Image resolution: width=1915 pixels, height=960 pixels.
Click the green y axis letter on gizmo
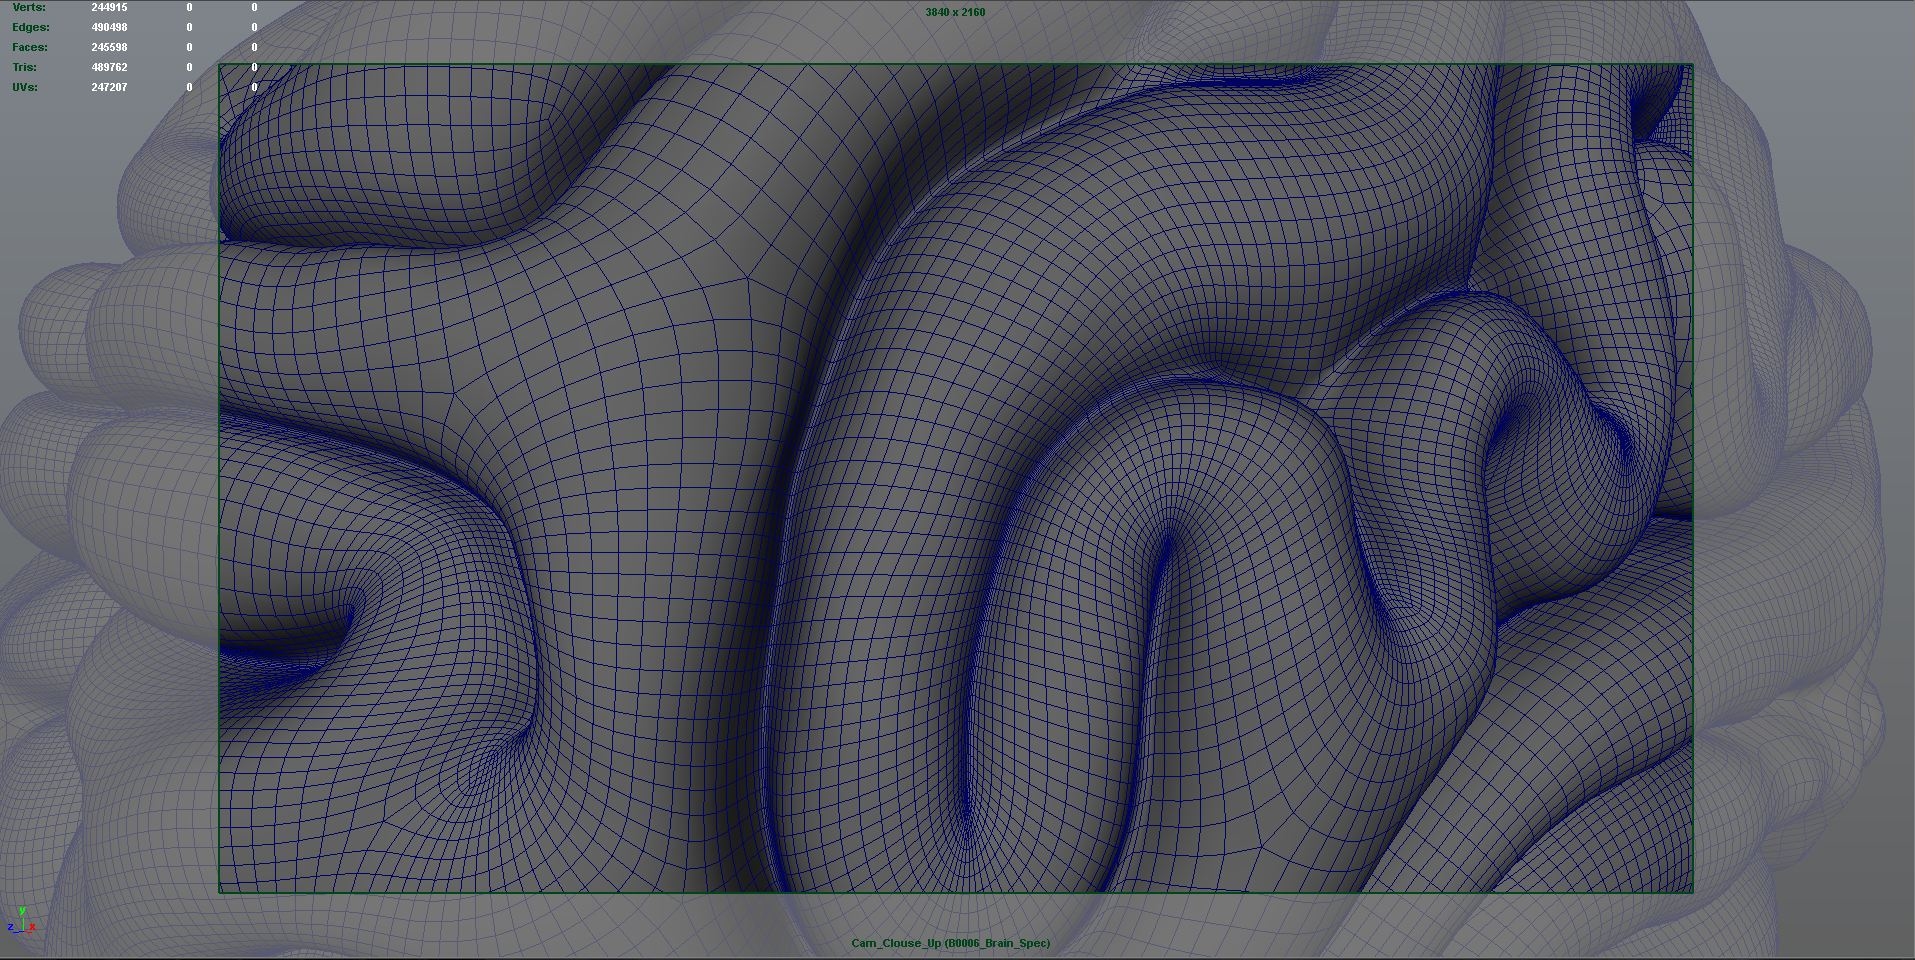tap(22, 911)
